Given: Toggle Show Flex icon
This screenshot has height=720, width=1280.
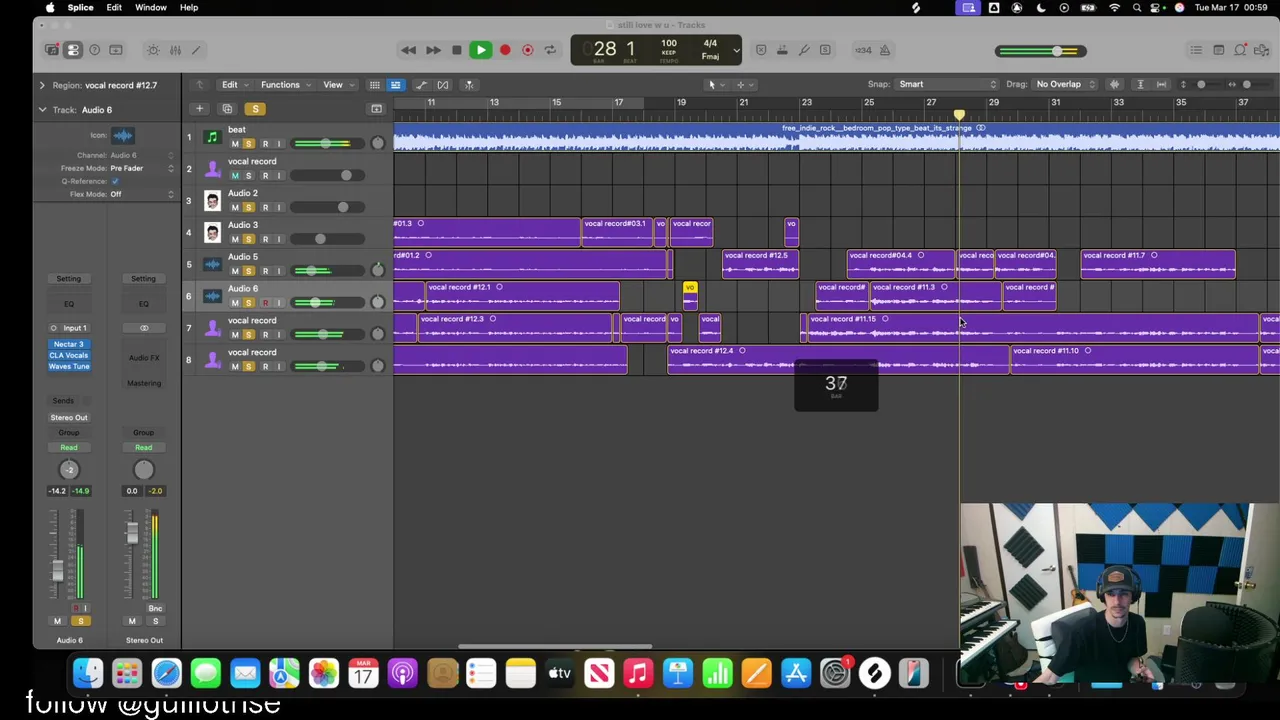Looking at the screenshot, I should [x=443, y=85].
